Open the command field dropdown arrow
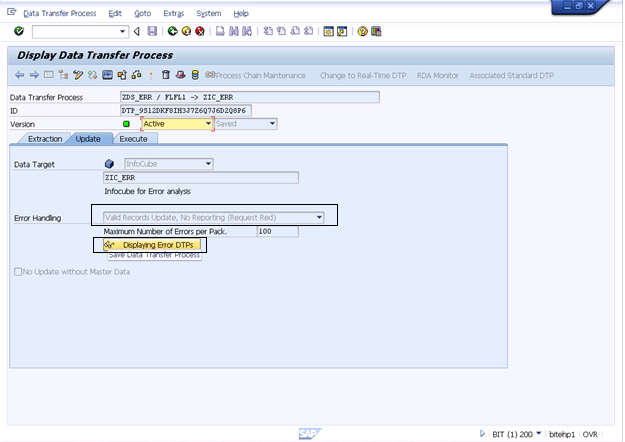Image resolution: width=625 pixels, height=442 pixels. tap(122, 31)
